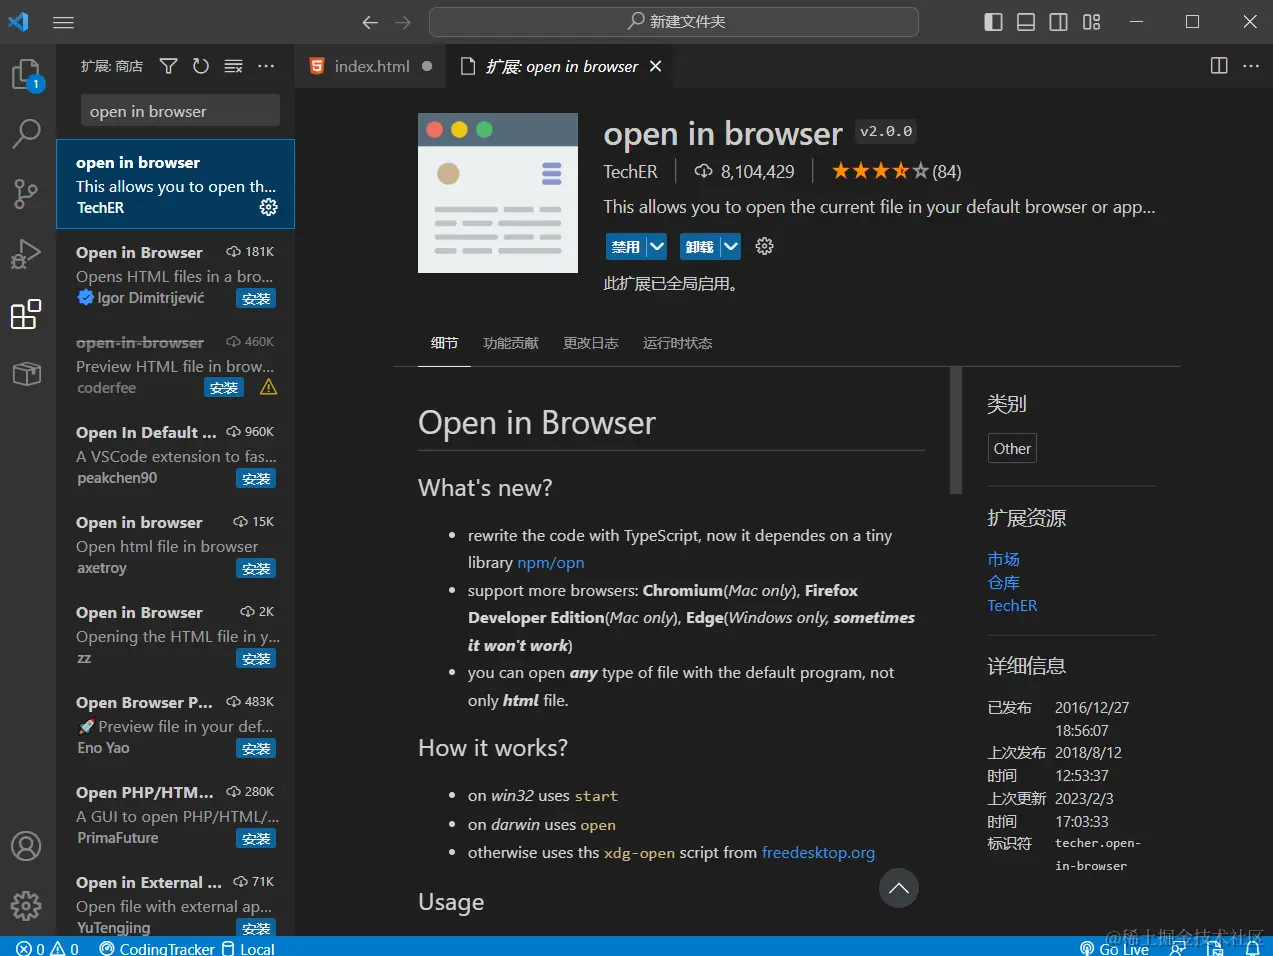Open Run and Debug view
1273x956 pixels.
[27, 254]
